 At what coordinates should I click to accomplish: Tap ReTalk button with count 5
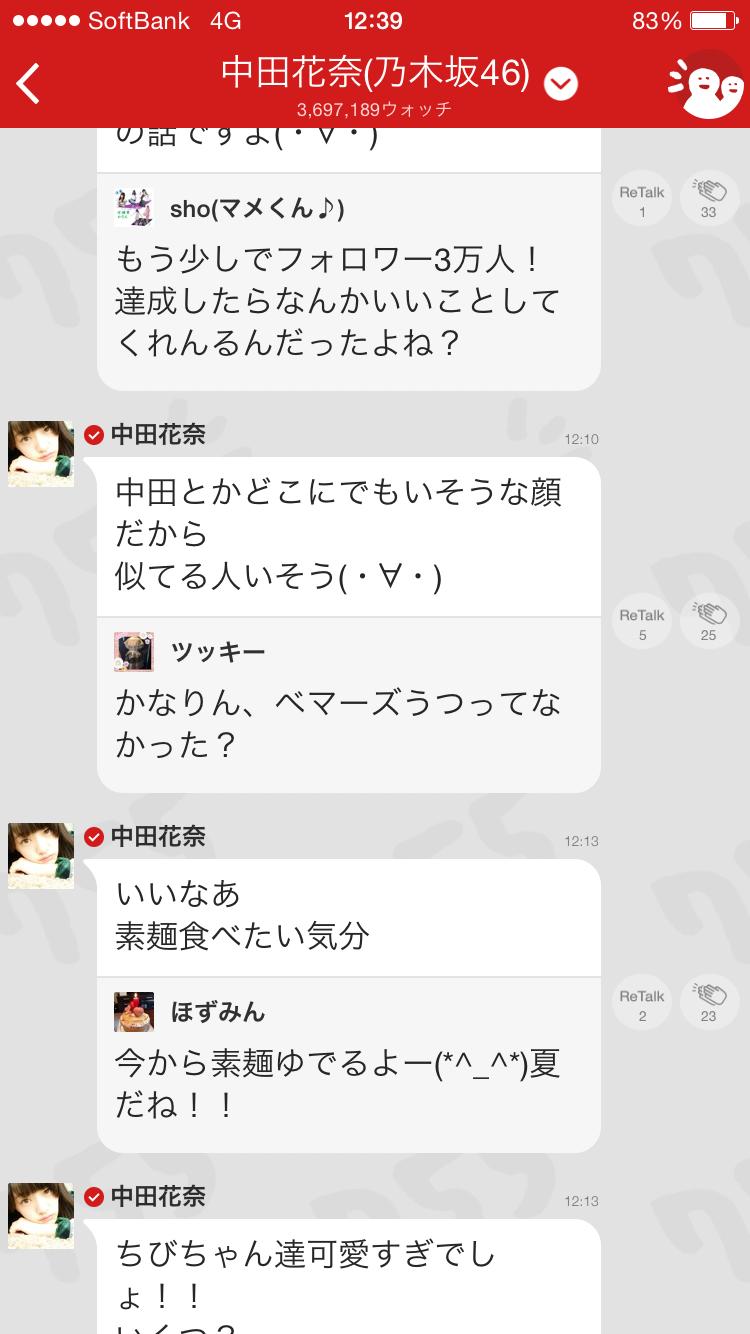coord(642,622)
